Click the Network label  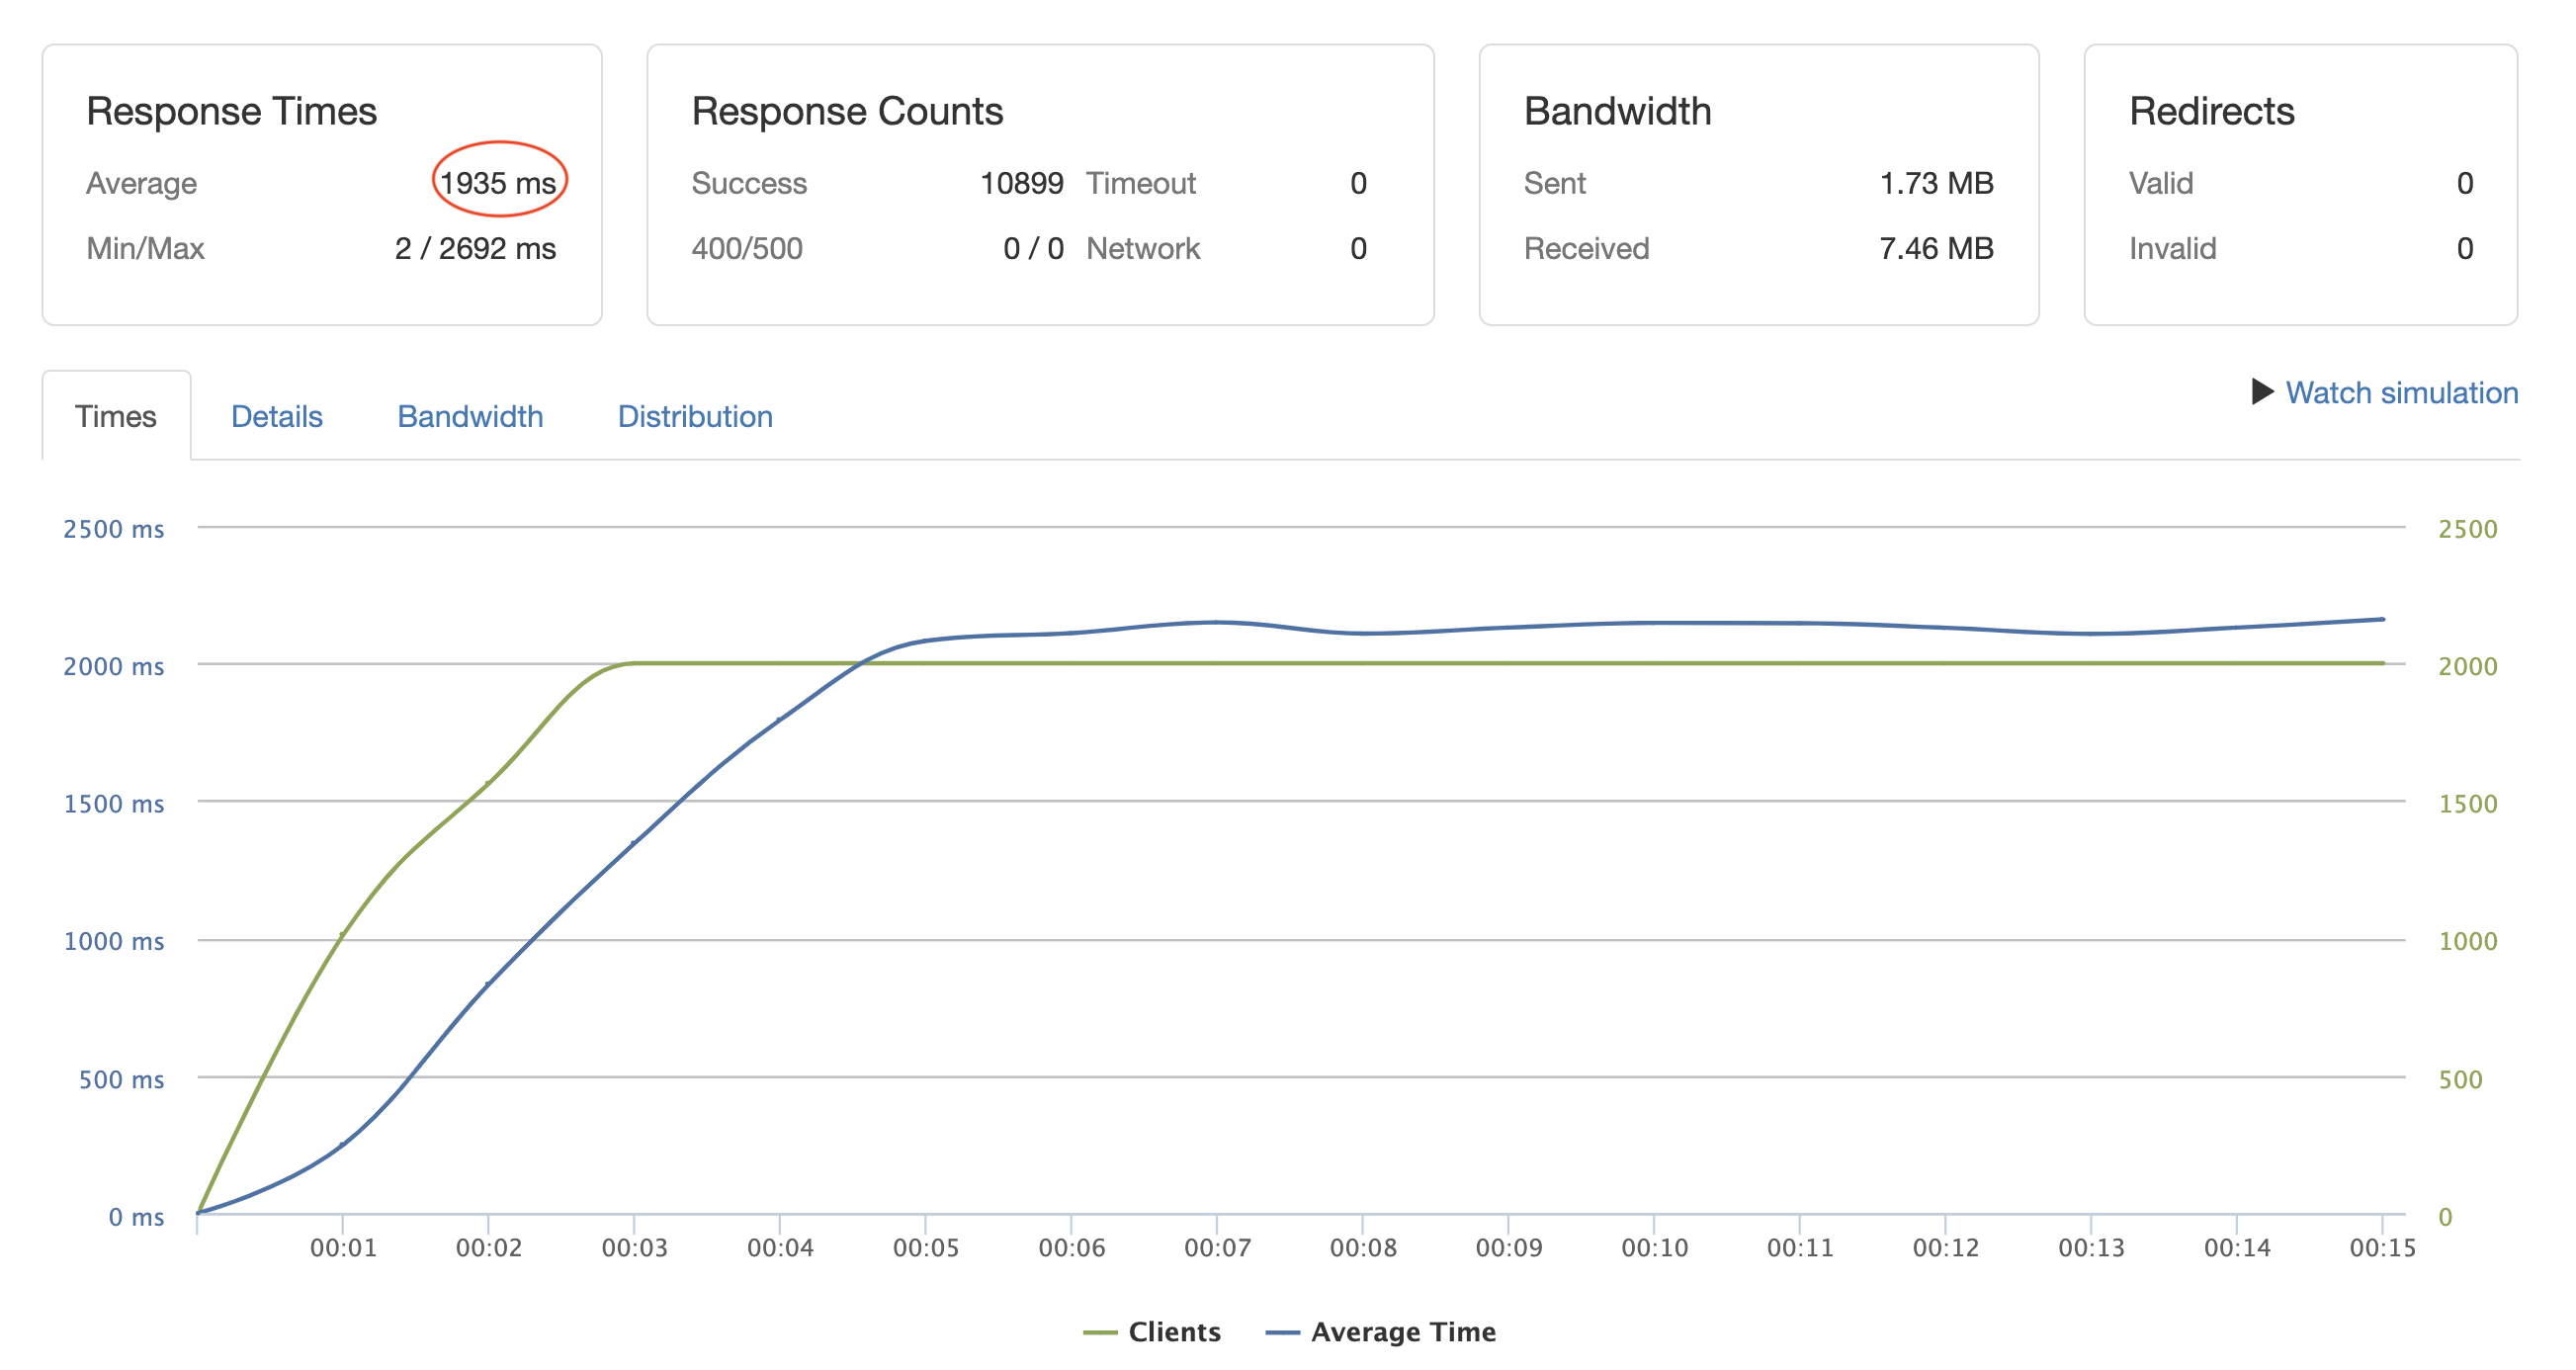point(1143,248)
